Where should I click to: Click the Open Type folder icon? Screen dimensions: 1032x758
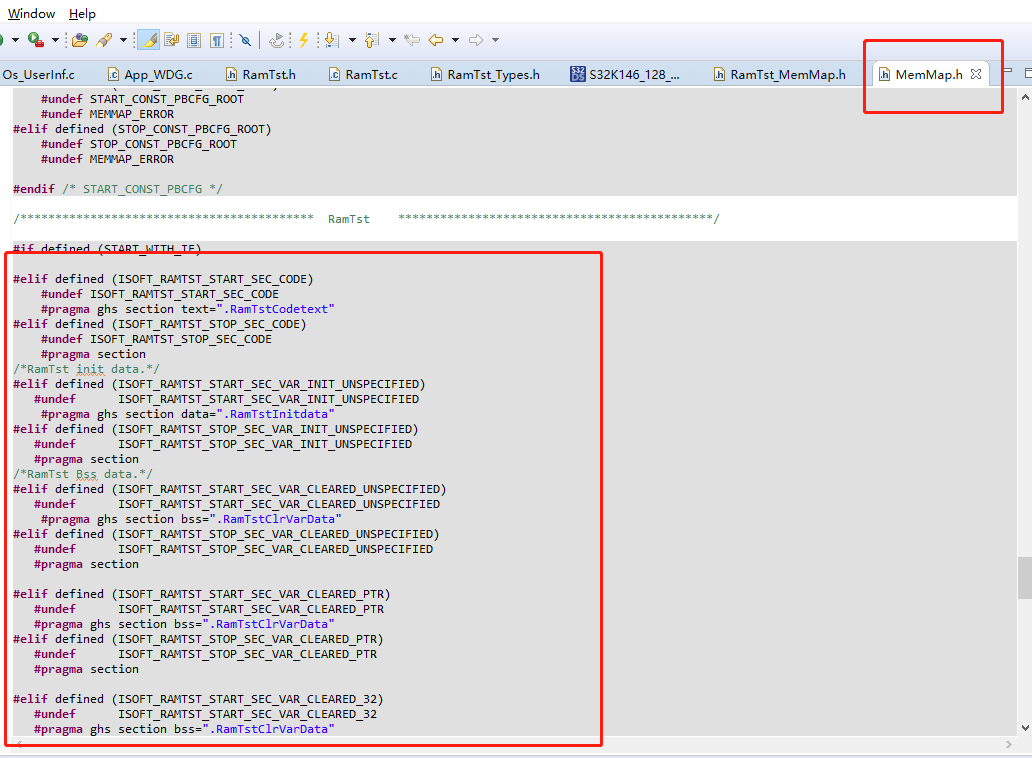click(80, 40)
